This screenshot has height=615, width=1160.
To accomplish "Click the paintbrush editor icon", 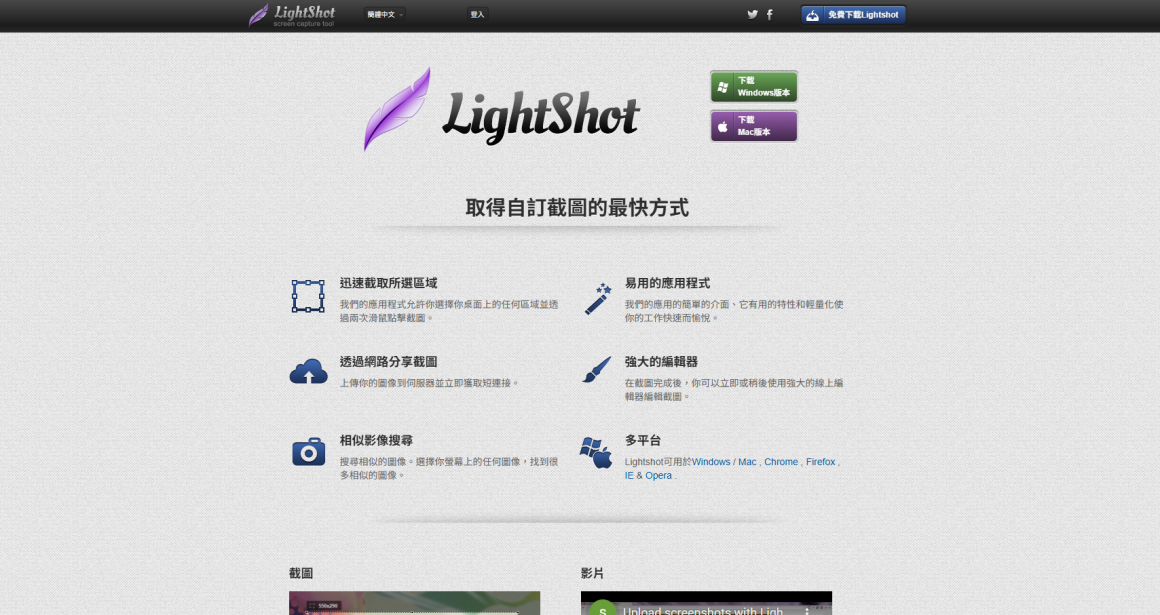I will (596, 370).
